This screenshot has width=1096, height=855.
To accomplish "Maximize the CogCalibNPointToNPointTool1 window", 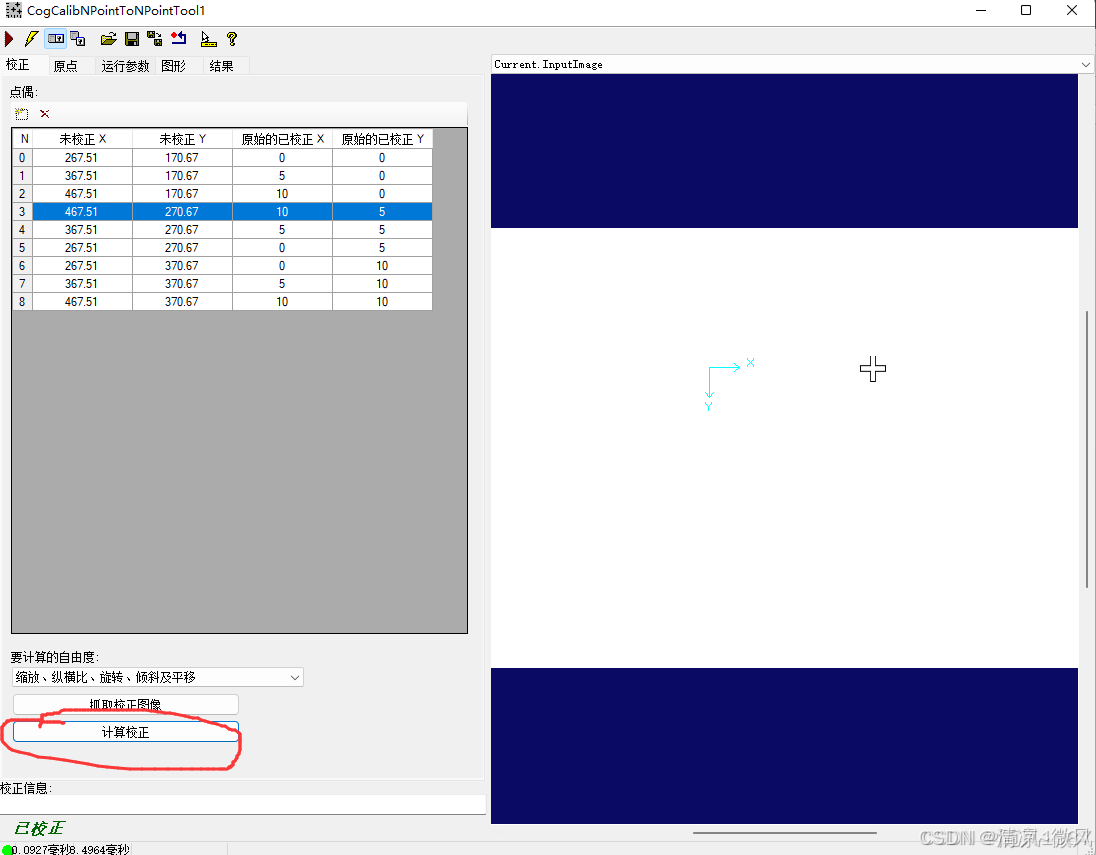I will point(1026,10).
